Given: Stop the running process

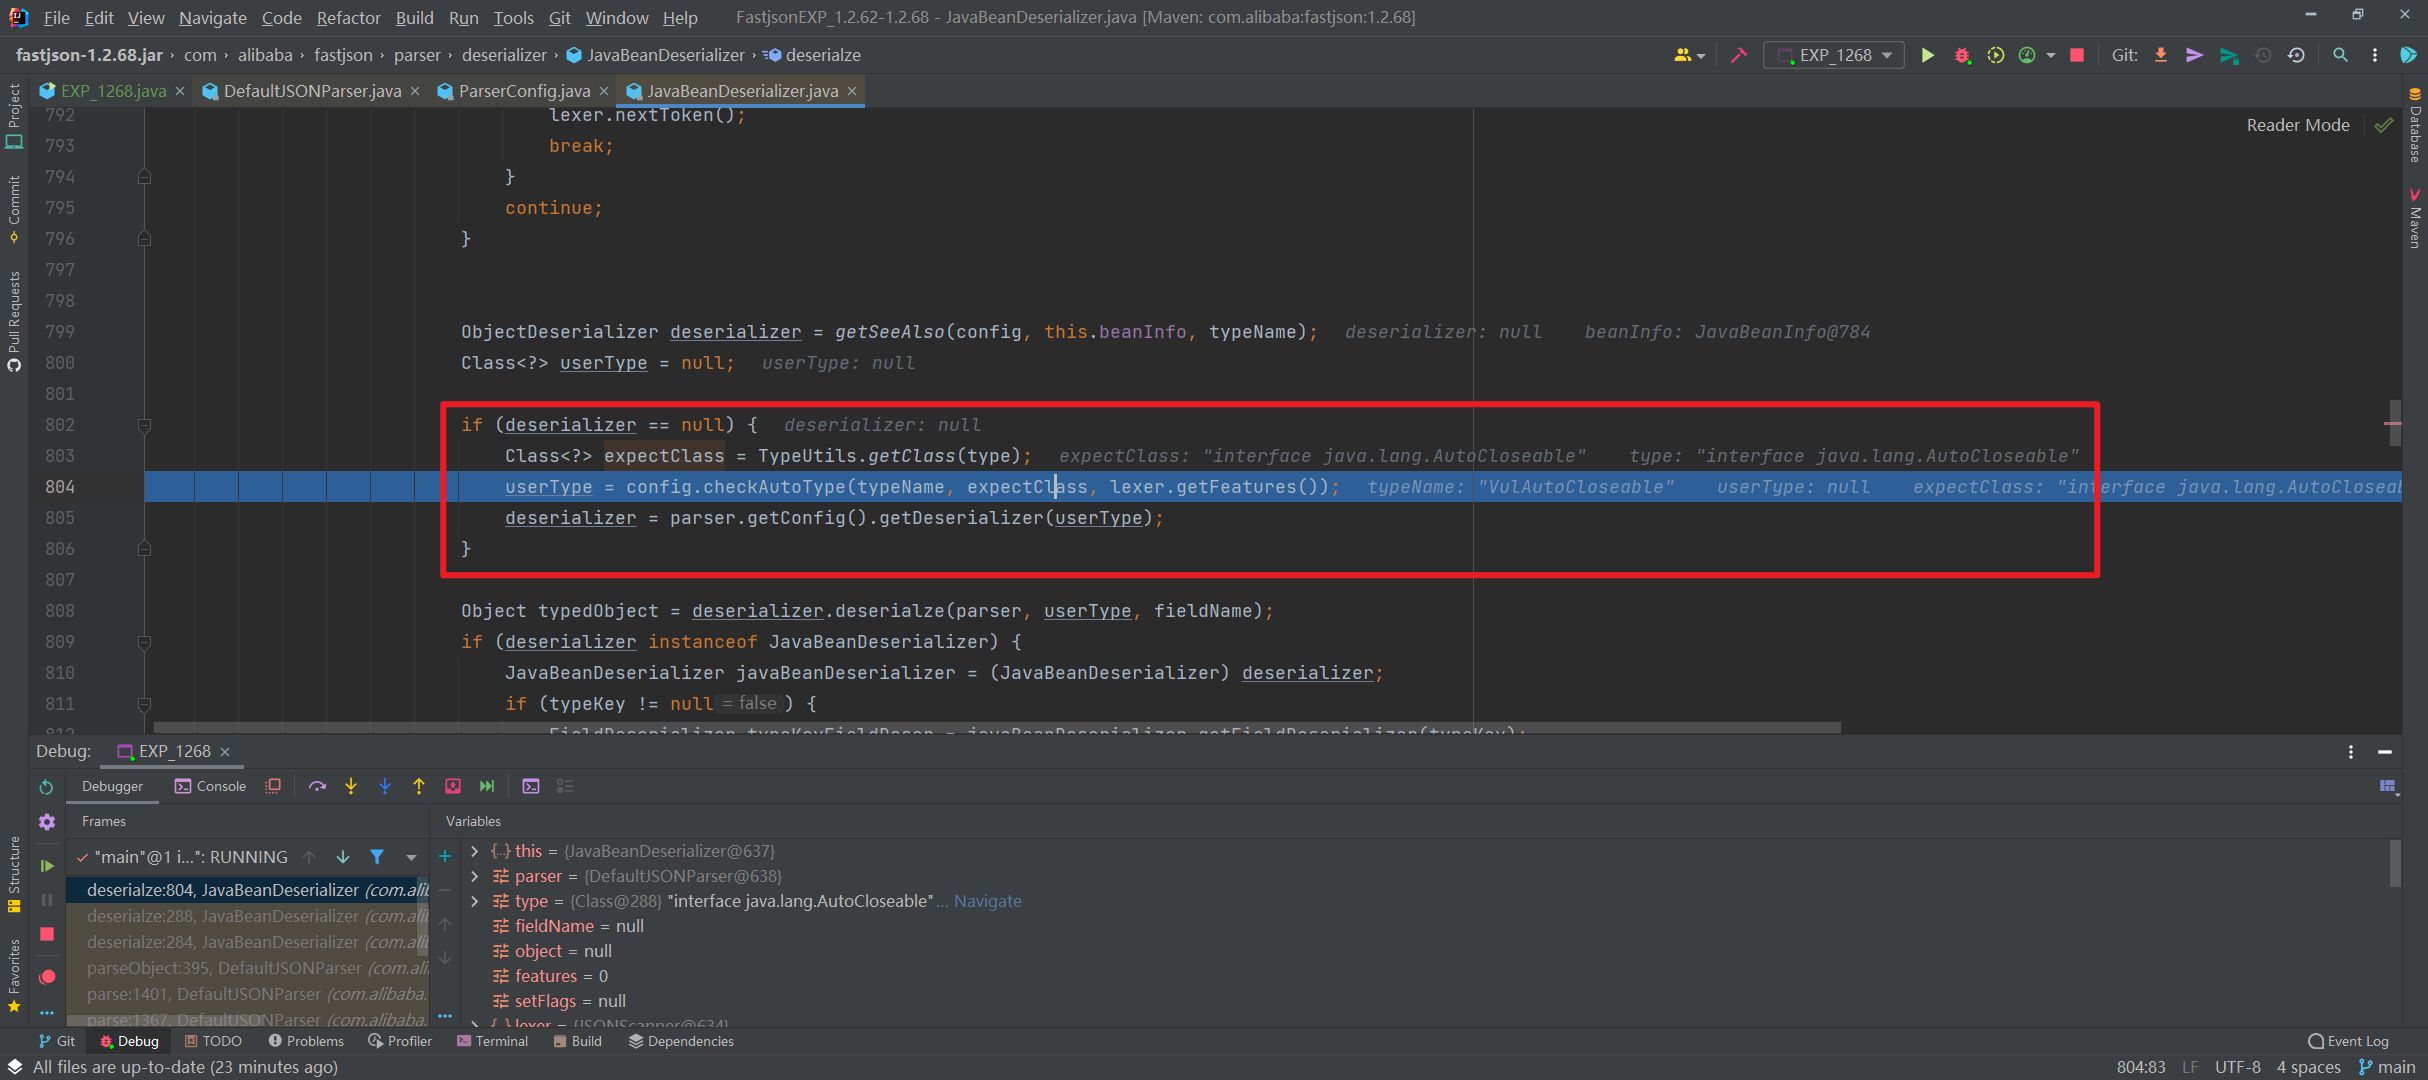Looking at the screenshot, I should [2076, 55].
